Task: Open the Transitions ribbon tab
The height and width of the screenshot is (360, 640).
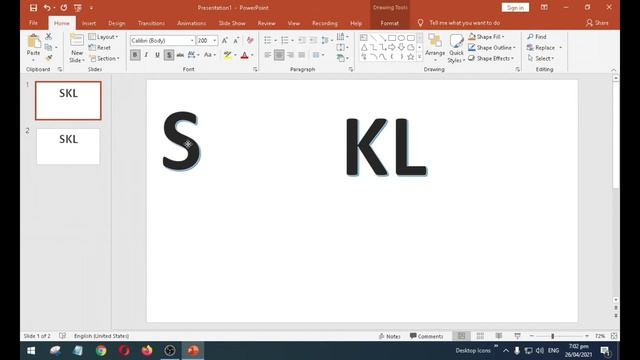Action: (151, 23)
